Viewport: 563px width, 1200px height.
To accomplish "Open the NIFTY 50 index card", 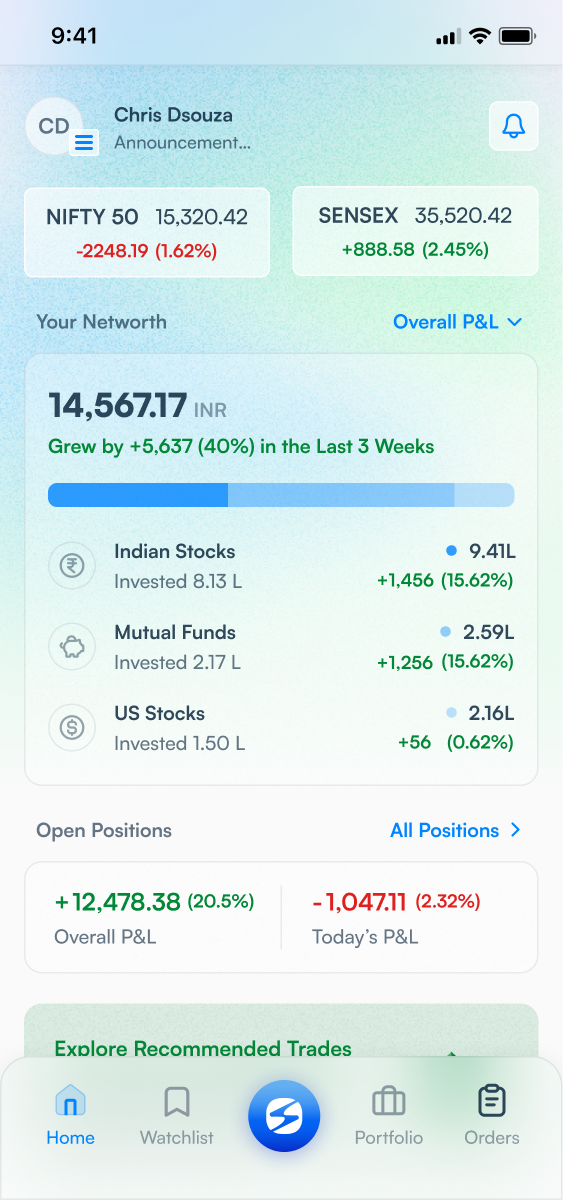I will click(147, 232).
